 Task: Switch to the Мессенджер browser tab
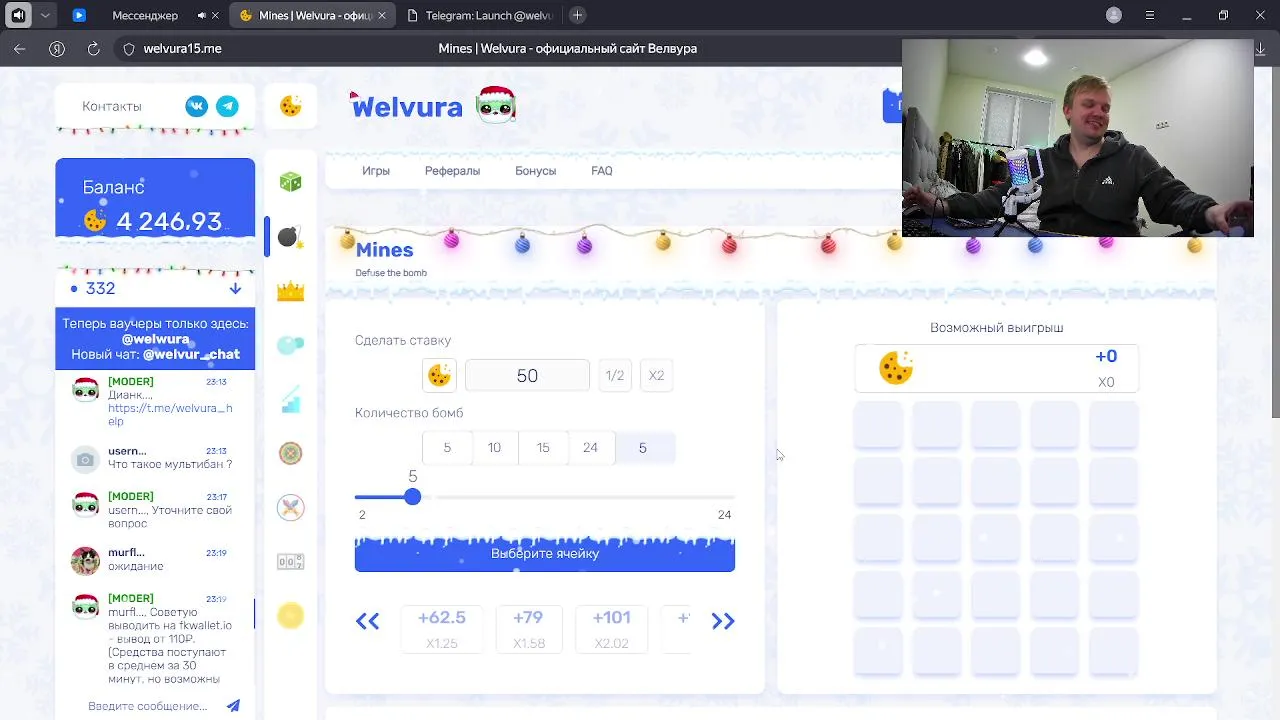(x=144, y=15)
